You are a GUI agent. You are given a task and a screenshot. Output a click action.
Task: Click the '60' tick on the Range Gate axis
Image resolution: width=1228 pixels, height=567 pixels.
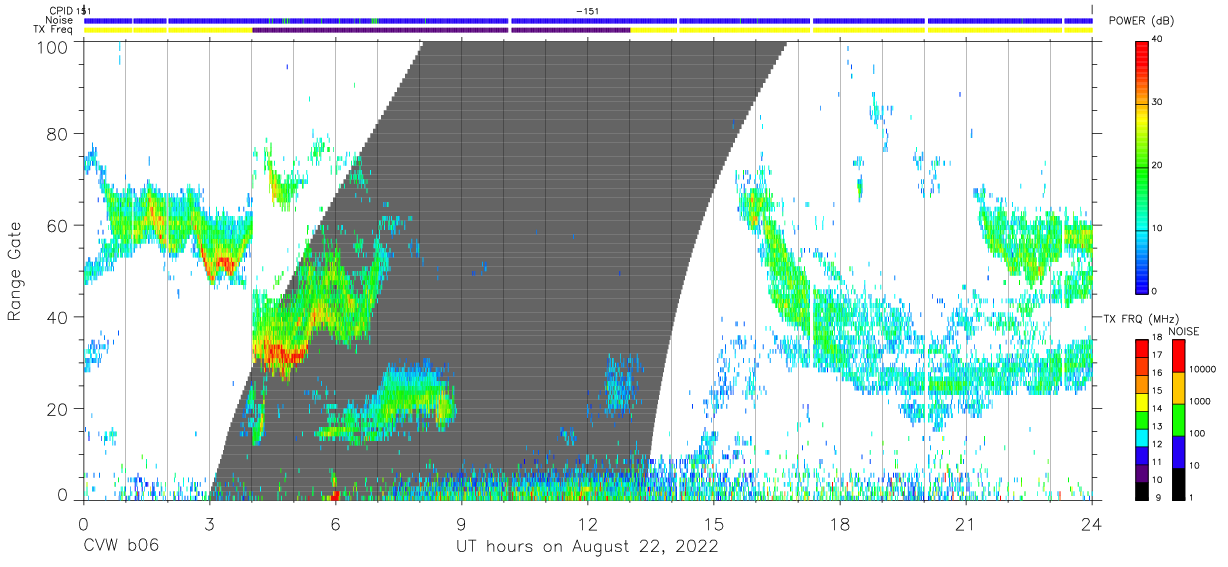click(x=59, y=226)
